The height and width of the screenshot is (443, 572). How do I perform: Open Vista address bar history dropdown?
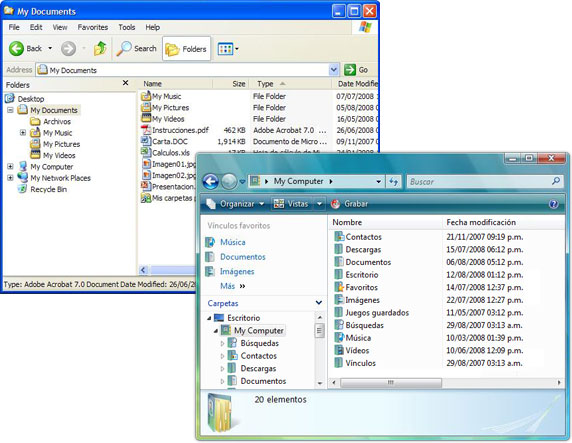click(378, 181)
